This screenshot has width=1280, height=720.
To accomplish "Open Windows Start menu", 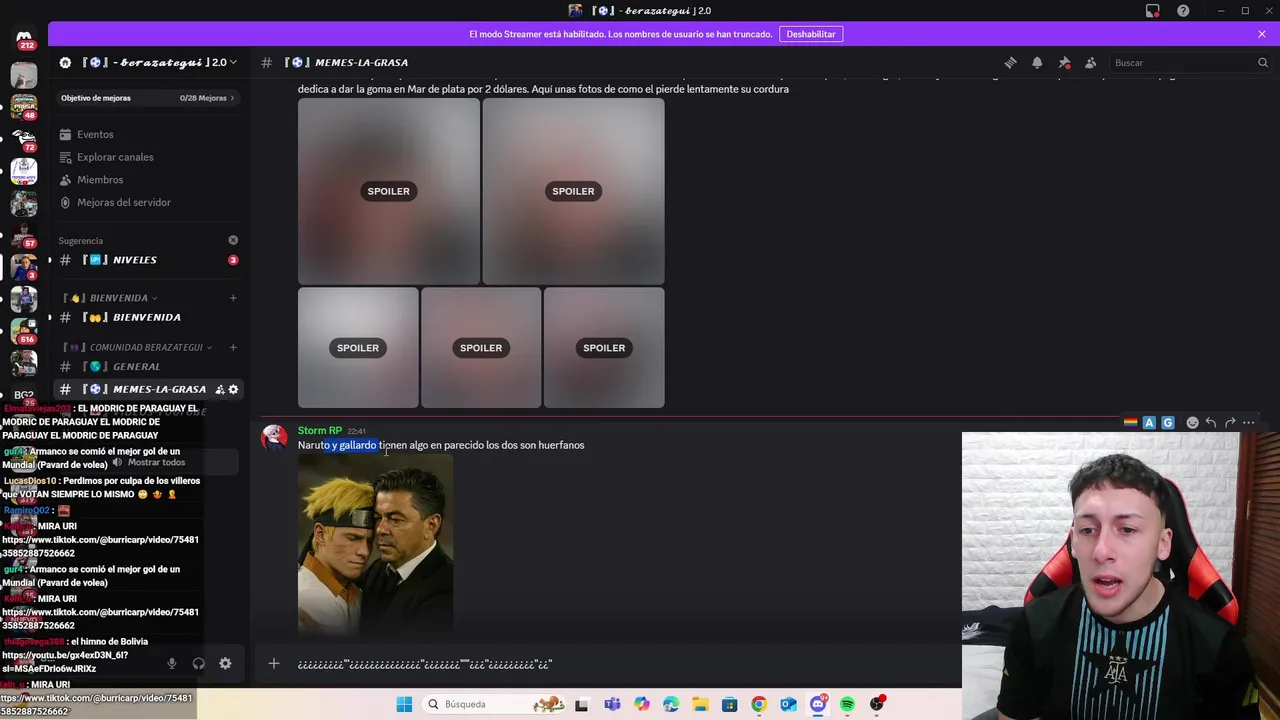I will click(404, 704).
